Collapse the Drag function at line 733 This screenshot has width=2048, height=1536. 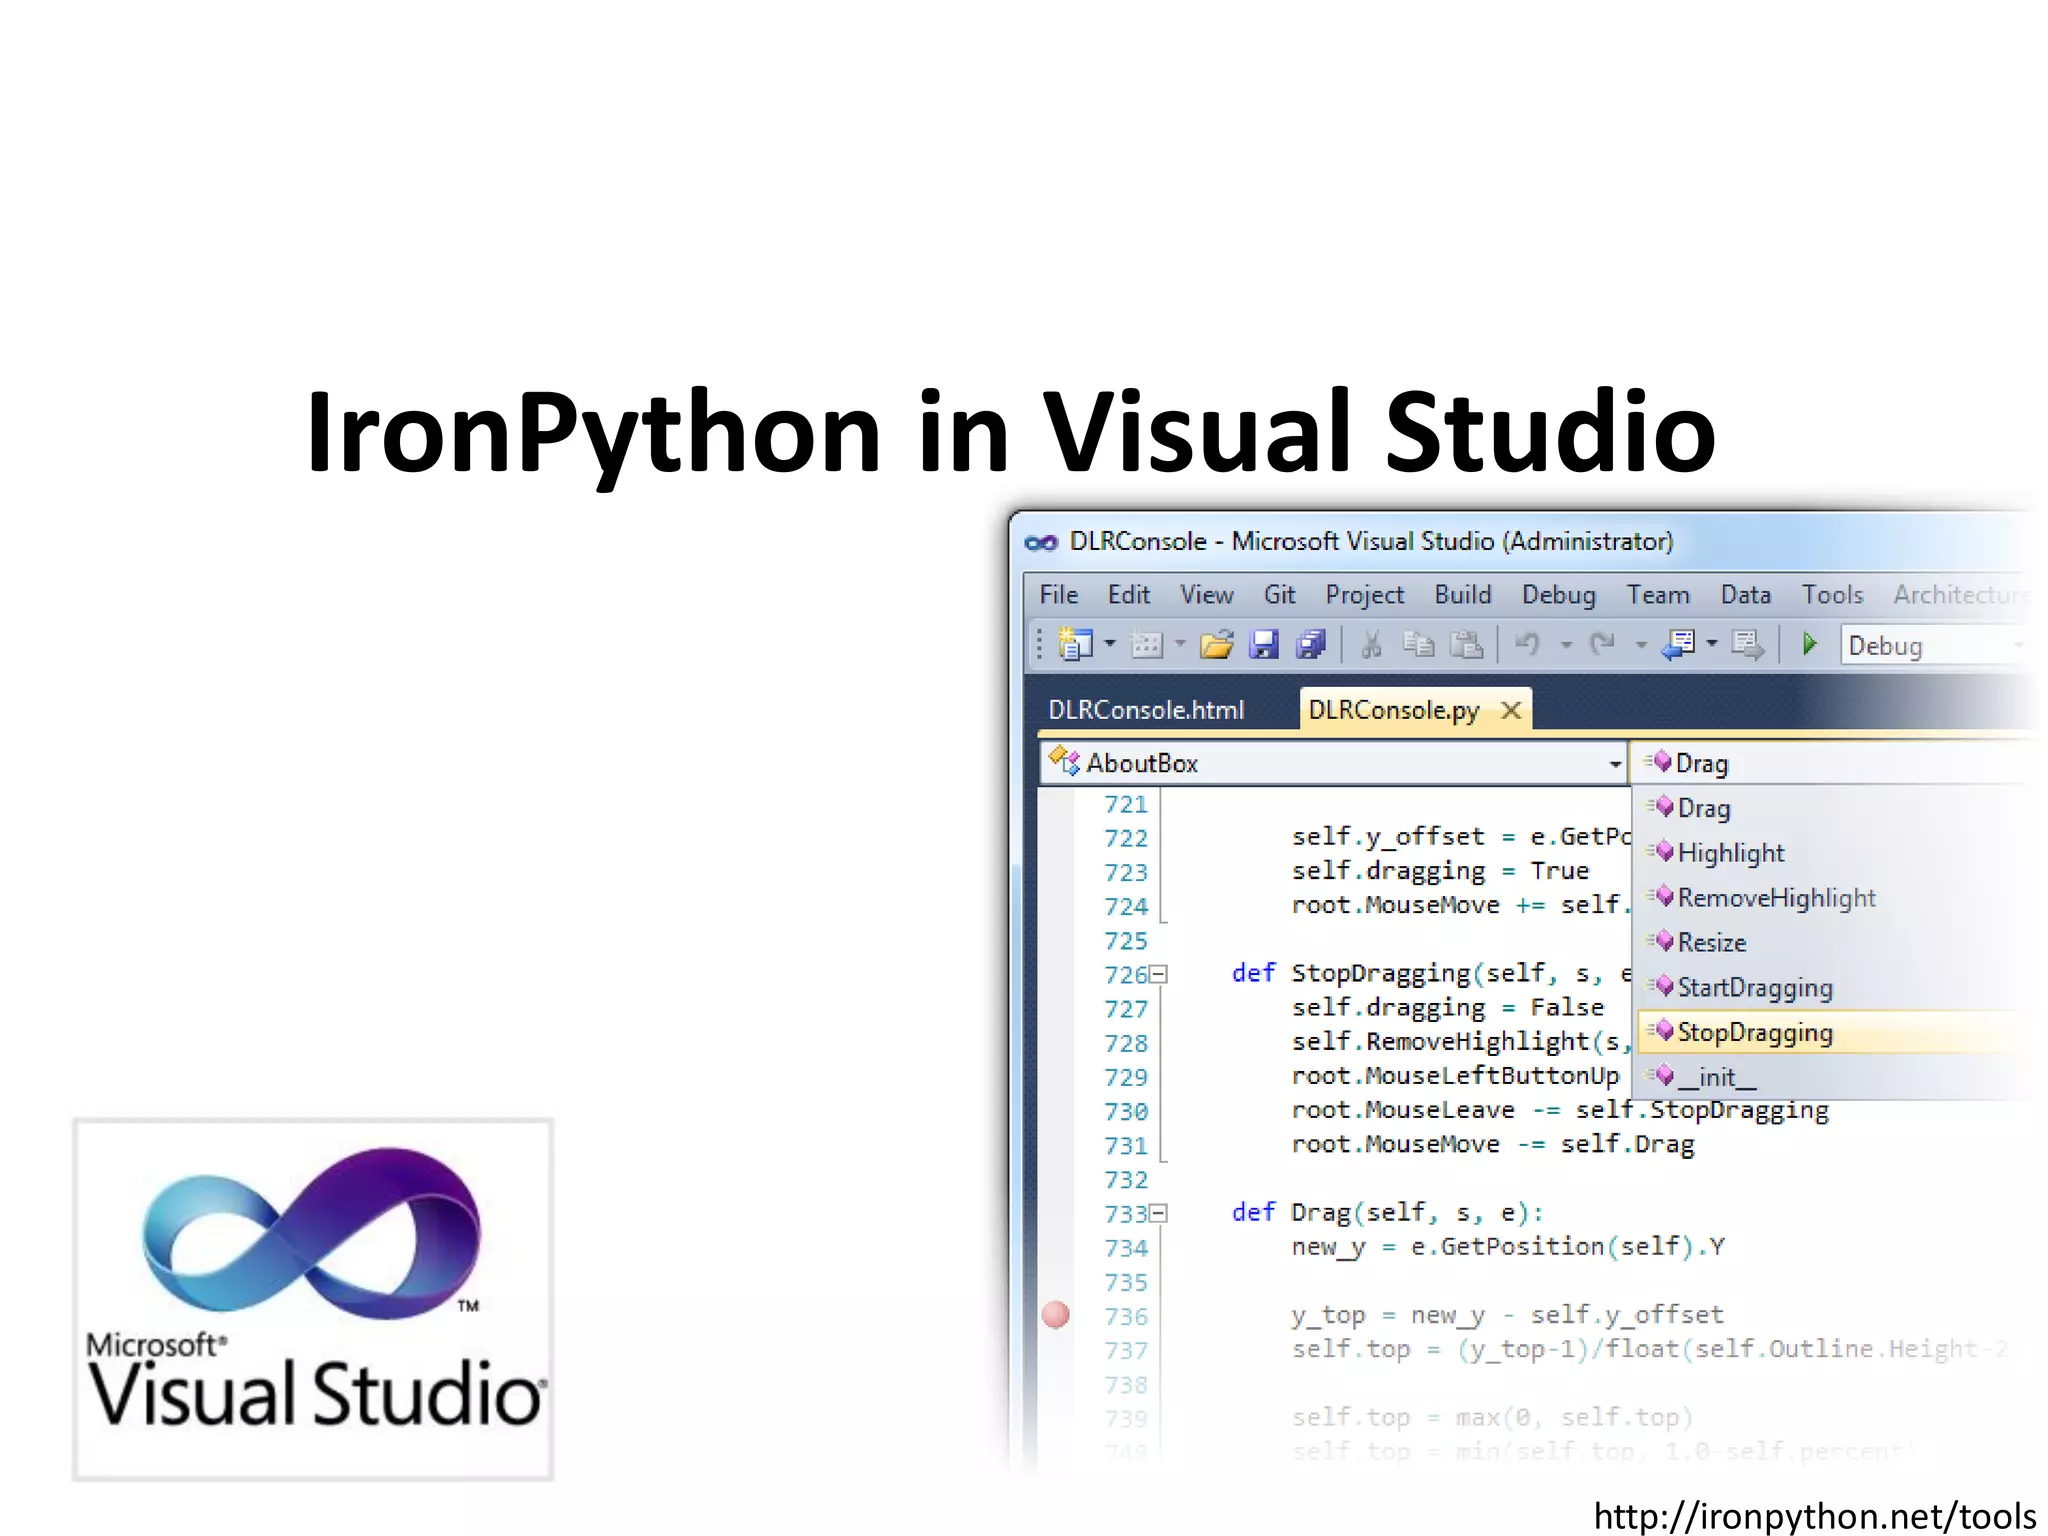(1158, 1213)
